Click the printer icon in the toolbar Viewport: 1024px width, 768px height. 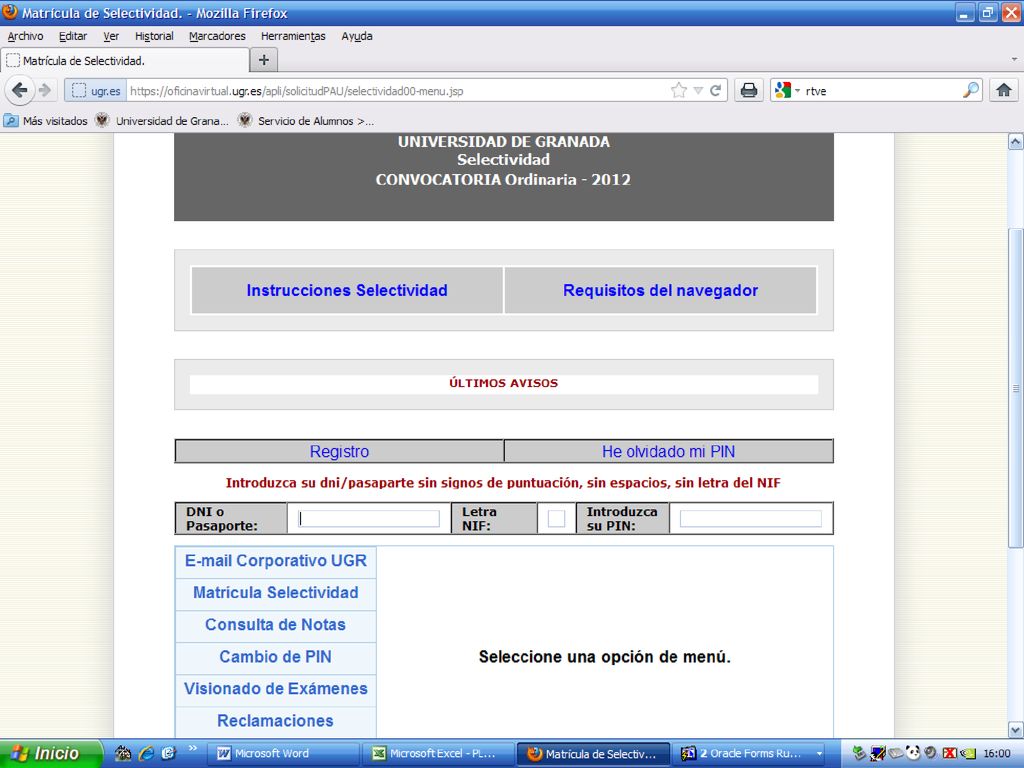pyautogui.click(x=749, y=90)
